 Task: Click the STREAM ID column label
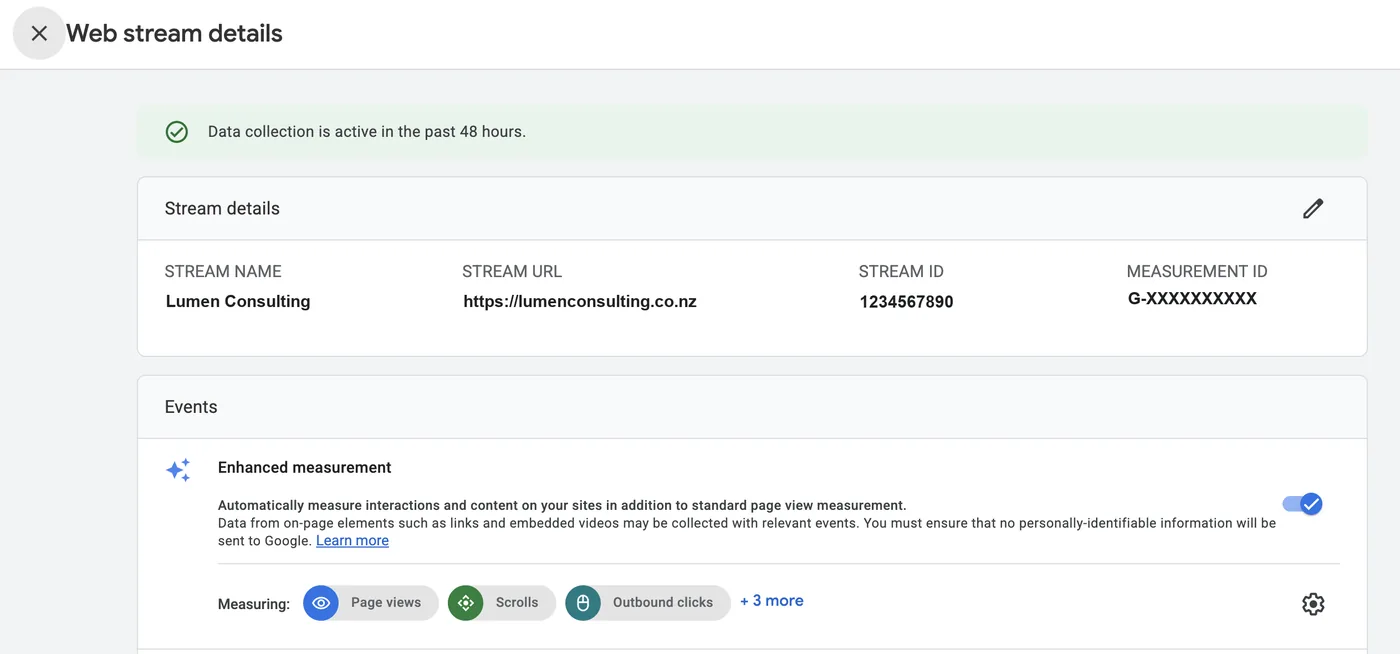[x=901, y=271]
